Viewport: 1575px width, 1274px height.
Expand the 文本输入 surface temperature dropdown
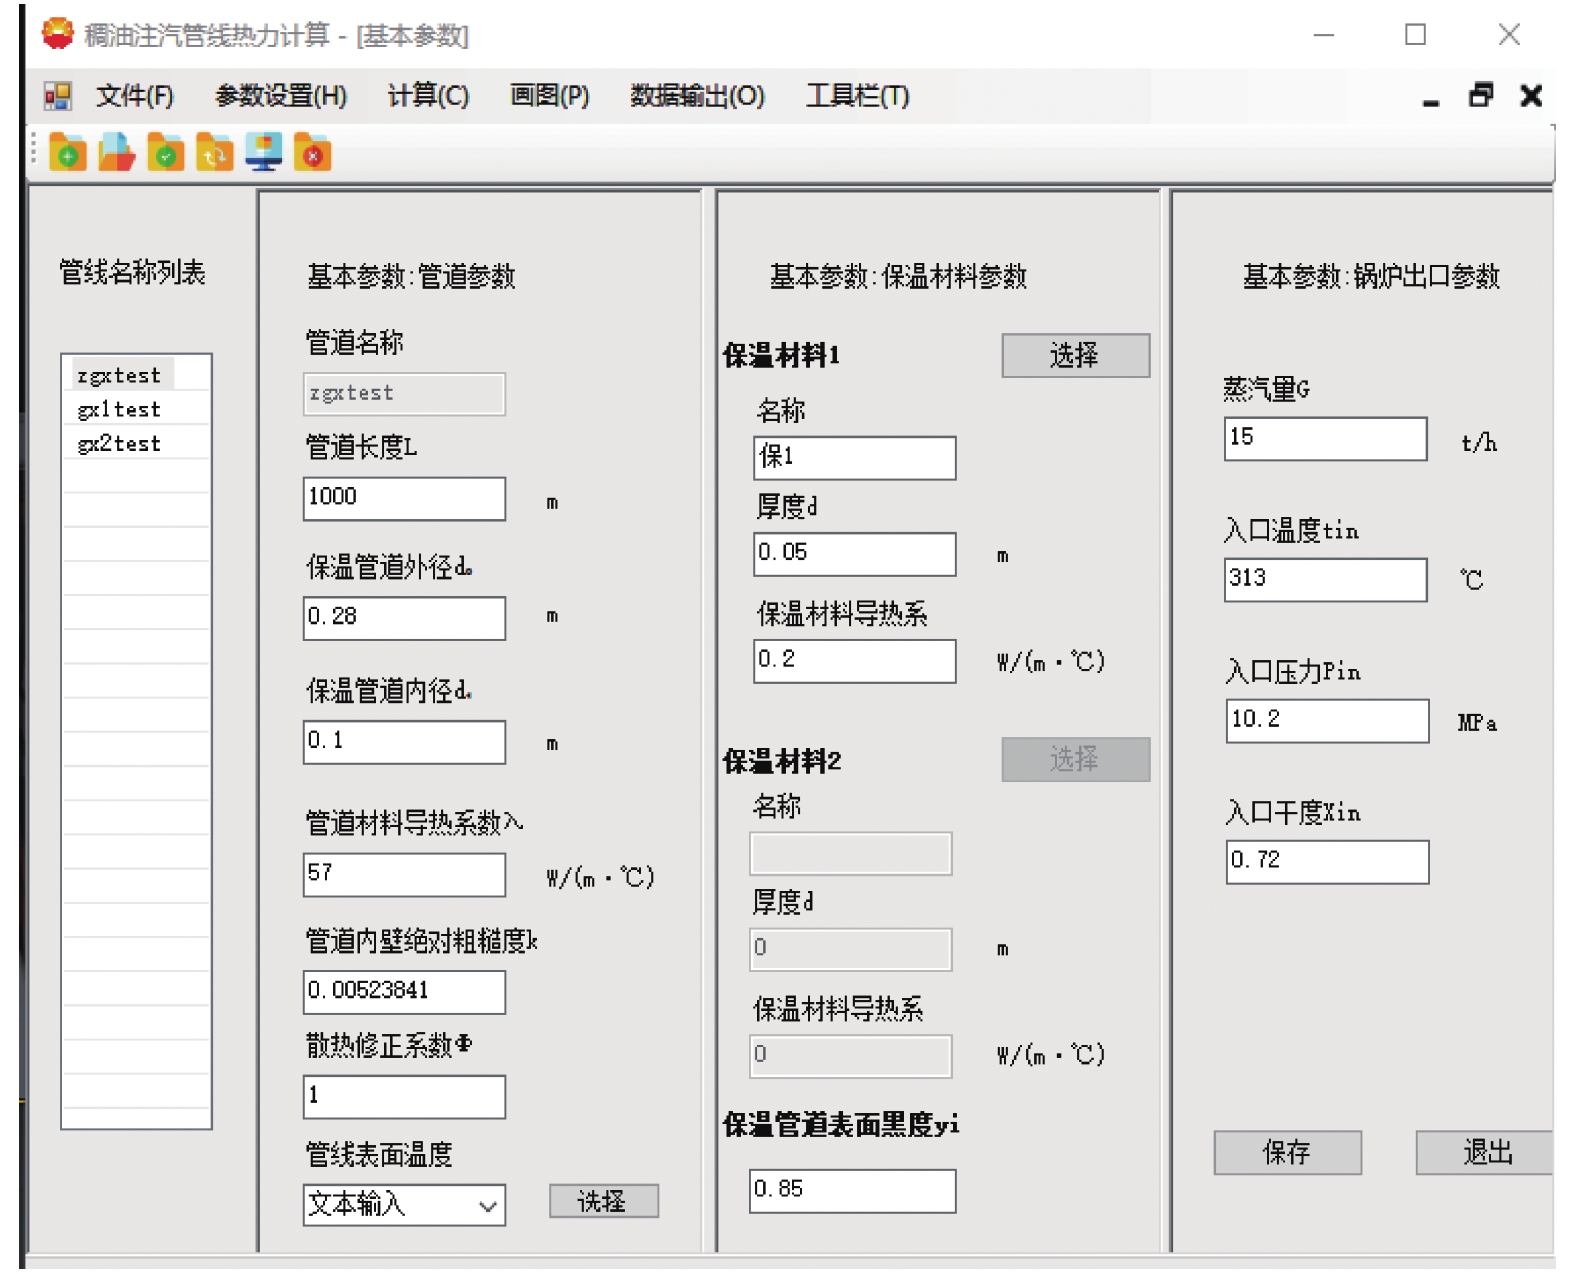point(488,1206)
